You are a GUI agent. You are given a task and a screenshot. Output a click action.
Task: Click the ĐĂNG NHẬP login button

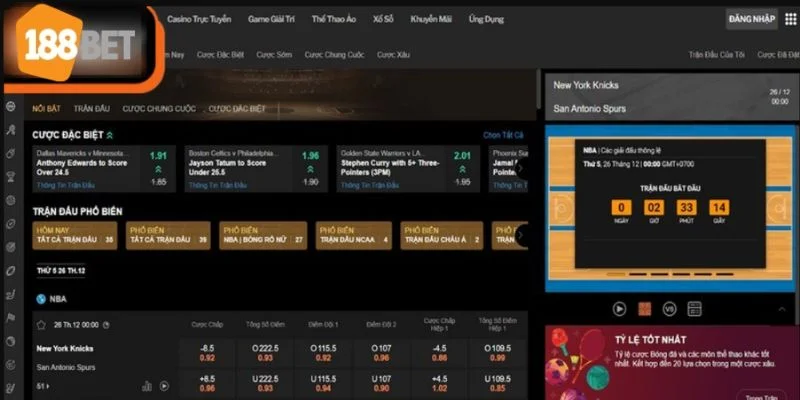[752, 19]
